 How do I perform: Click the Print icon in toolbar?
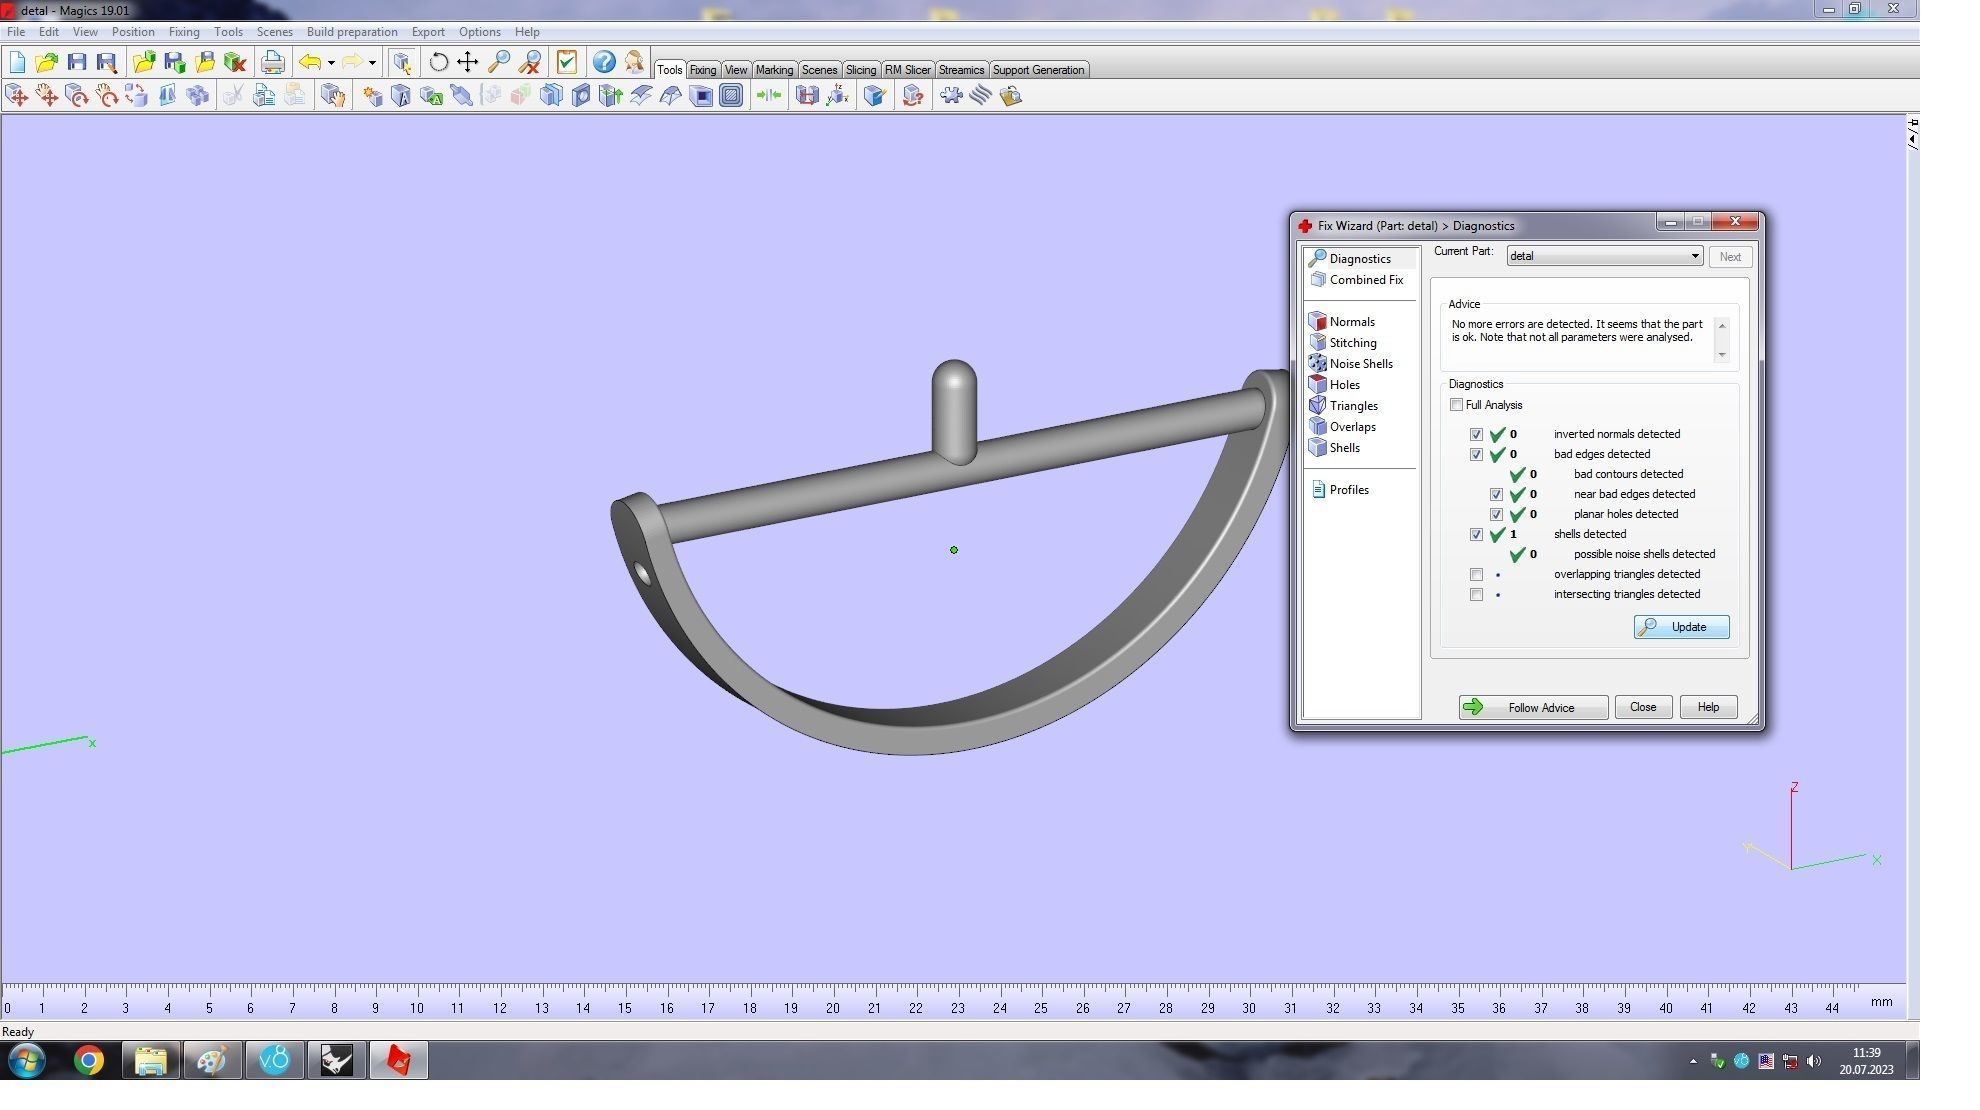(272, 62)
